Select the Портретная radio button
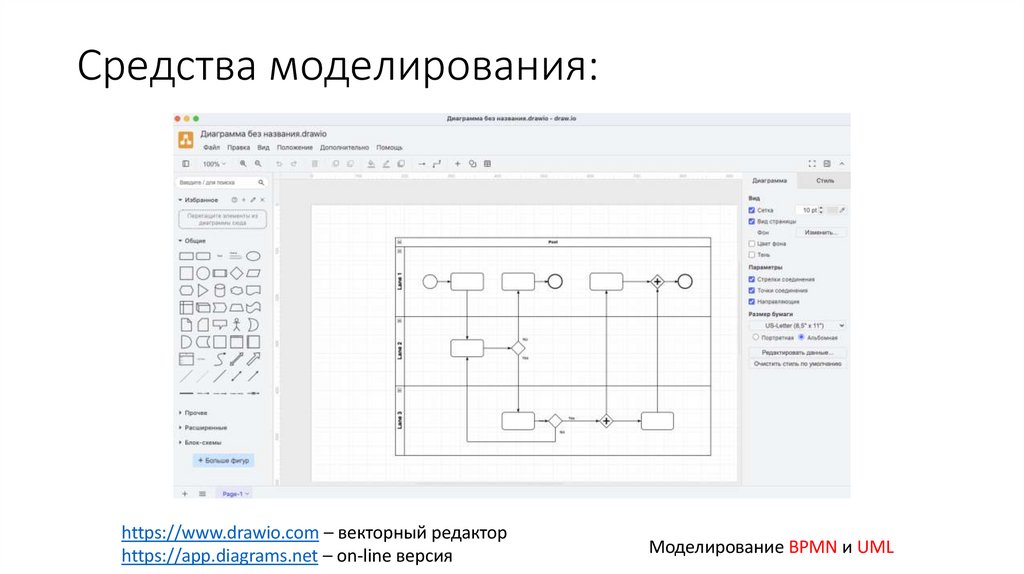Screen dimensions: 1024x574 tap(756, 338)
